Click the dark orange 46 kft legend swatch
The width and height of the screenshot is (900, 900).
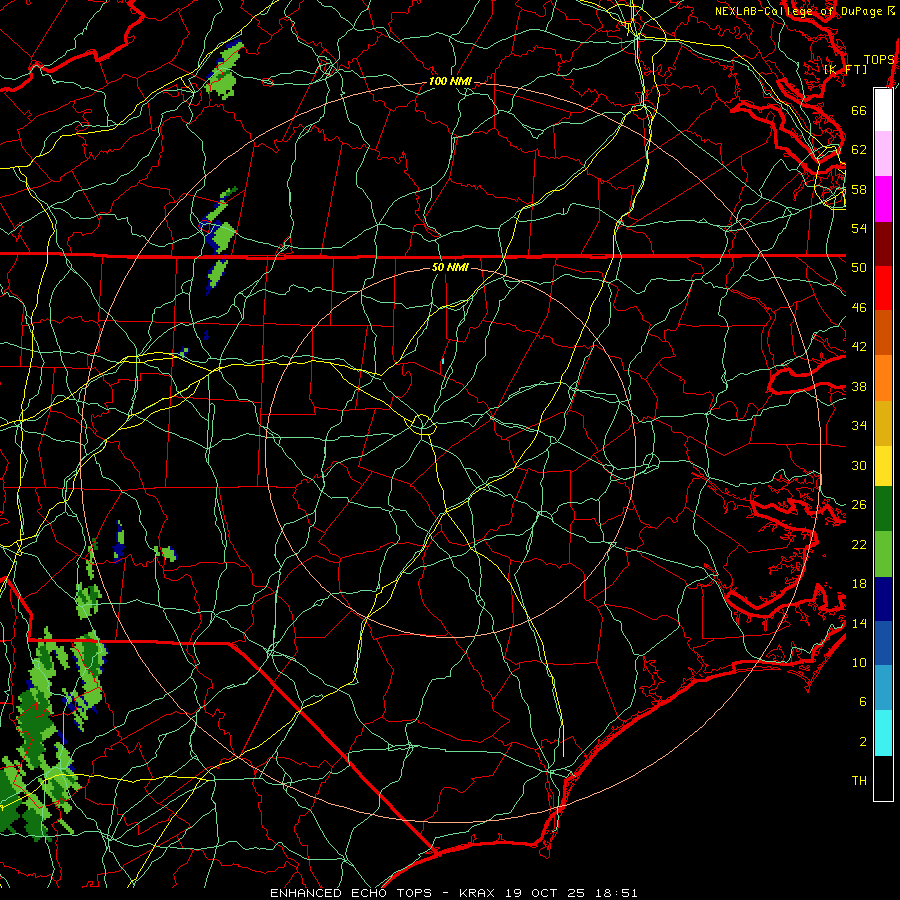pyautogui.click(x=883, y=333)
